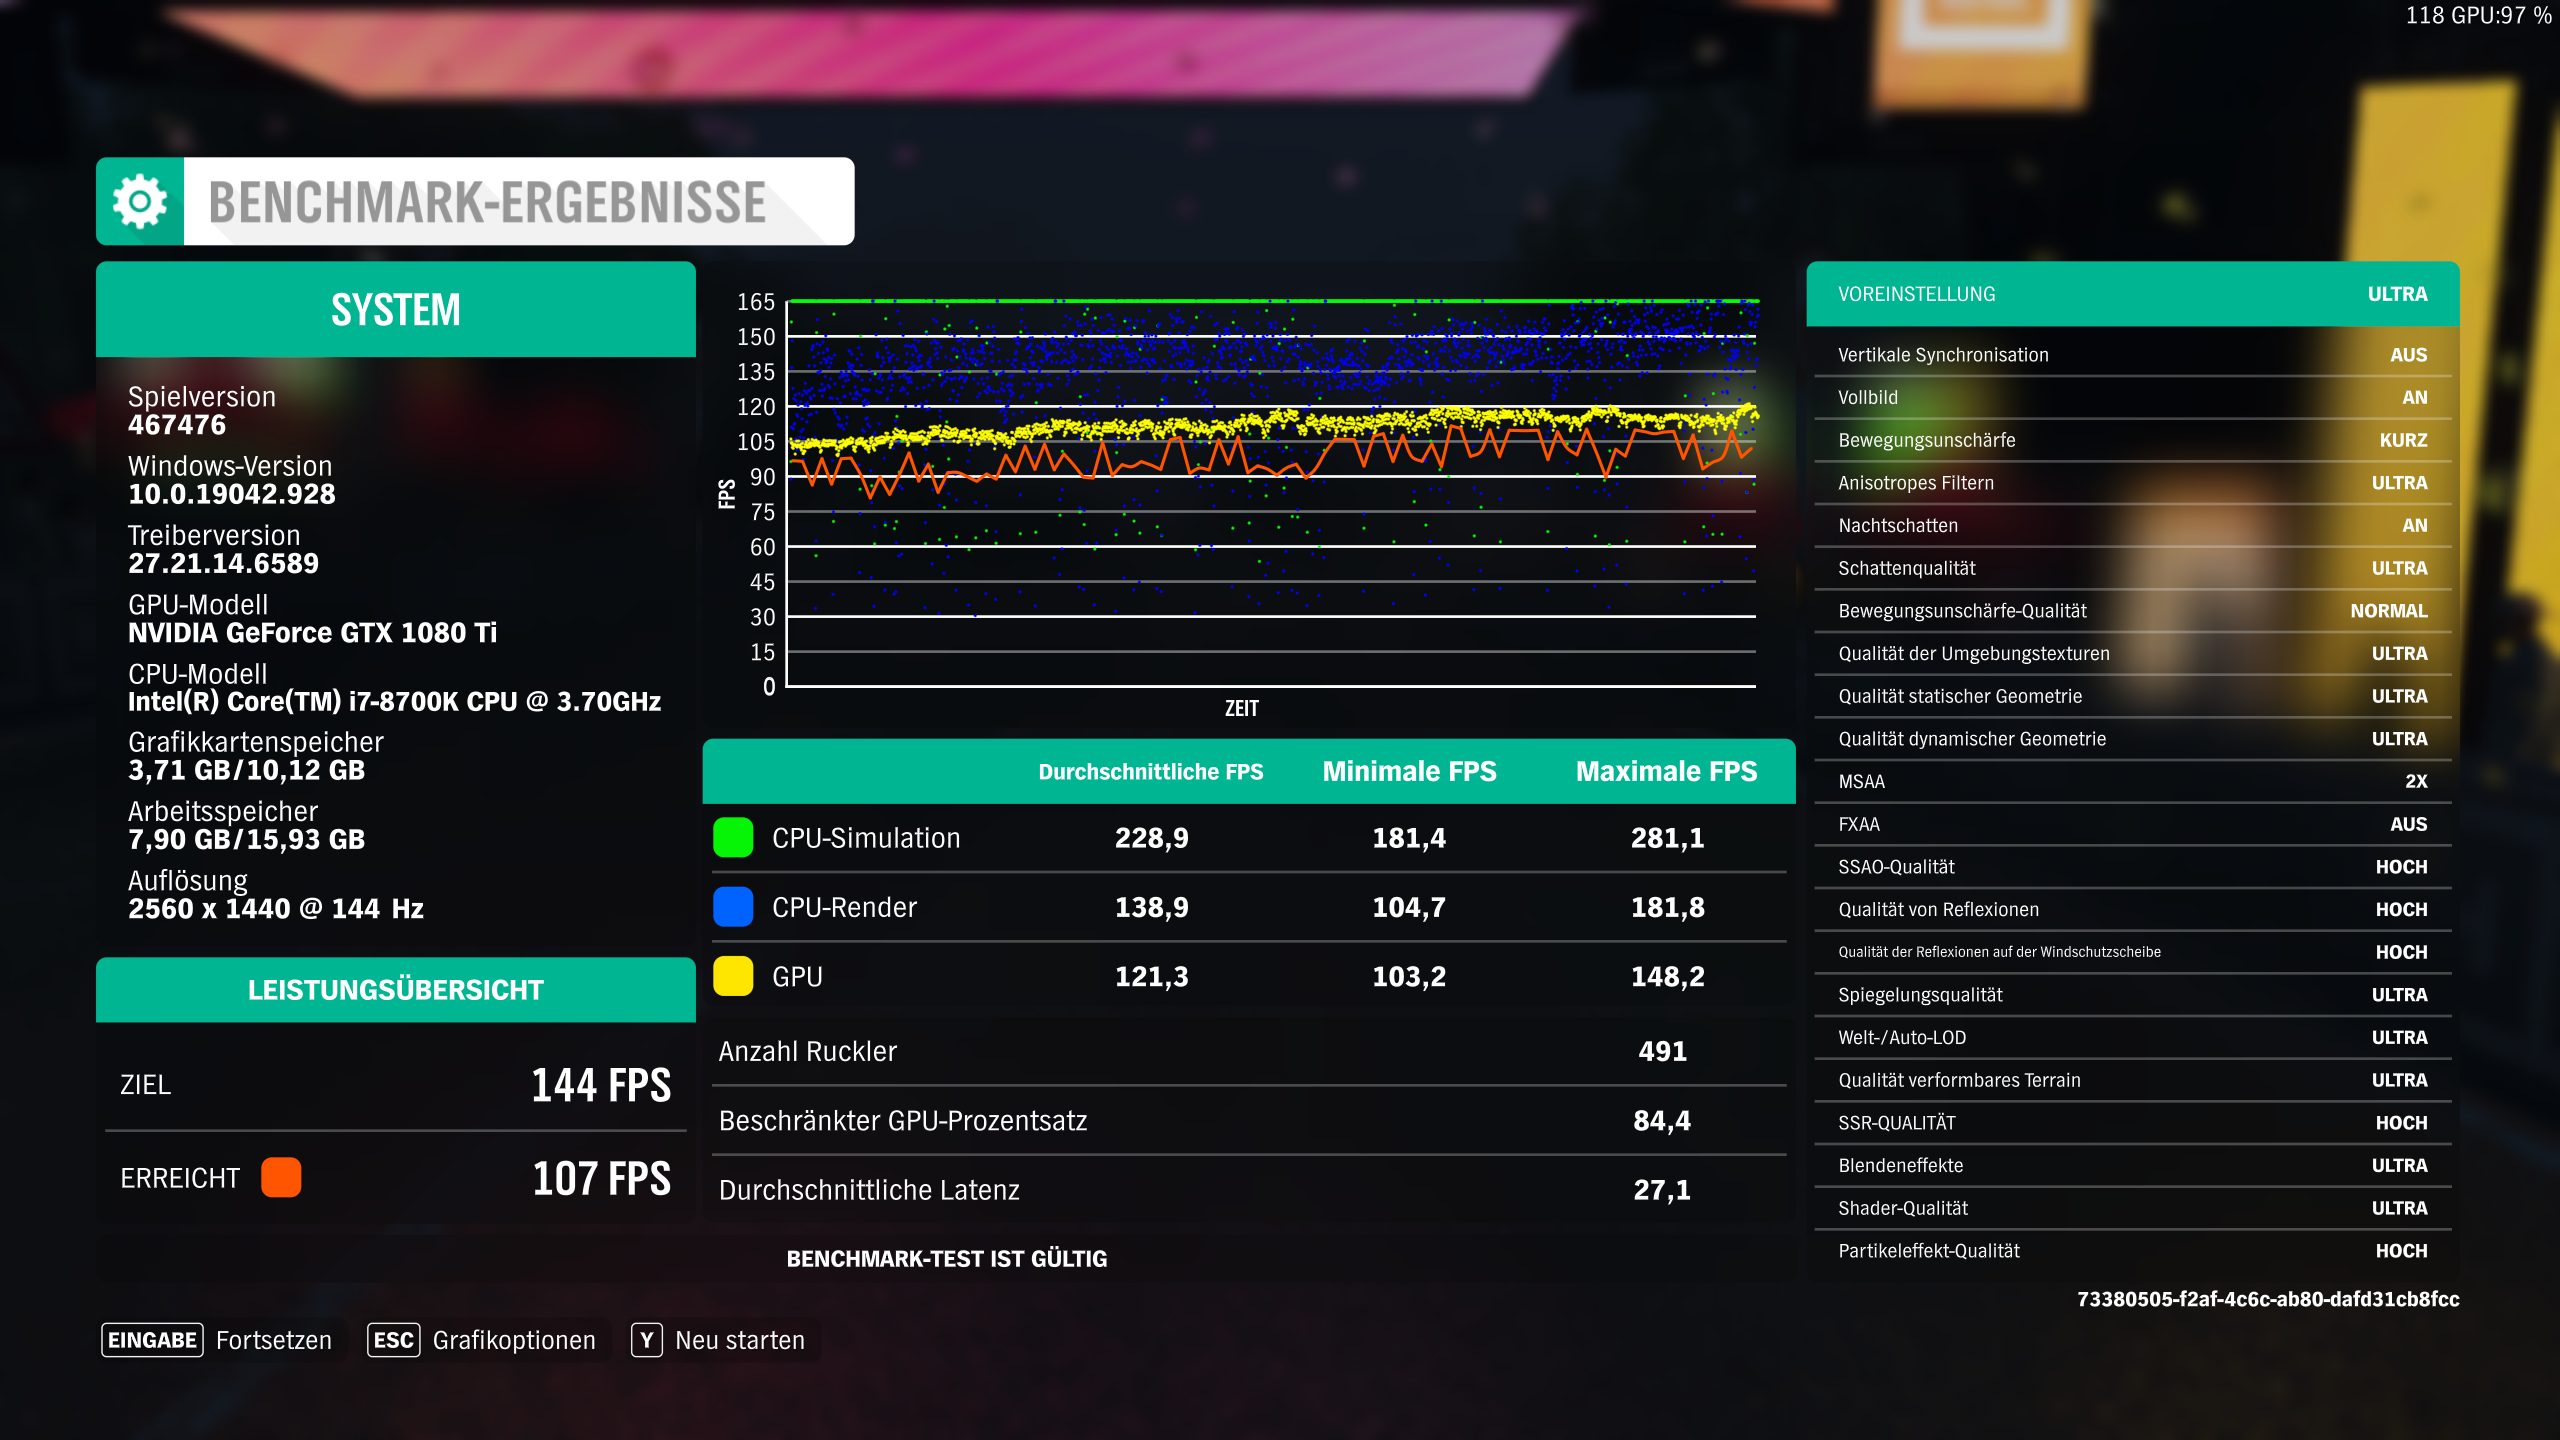Click the Y key icon at bottom
Screen dimensions: 2560x1440
point(647,1340)
